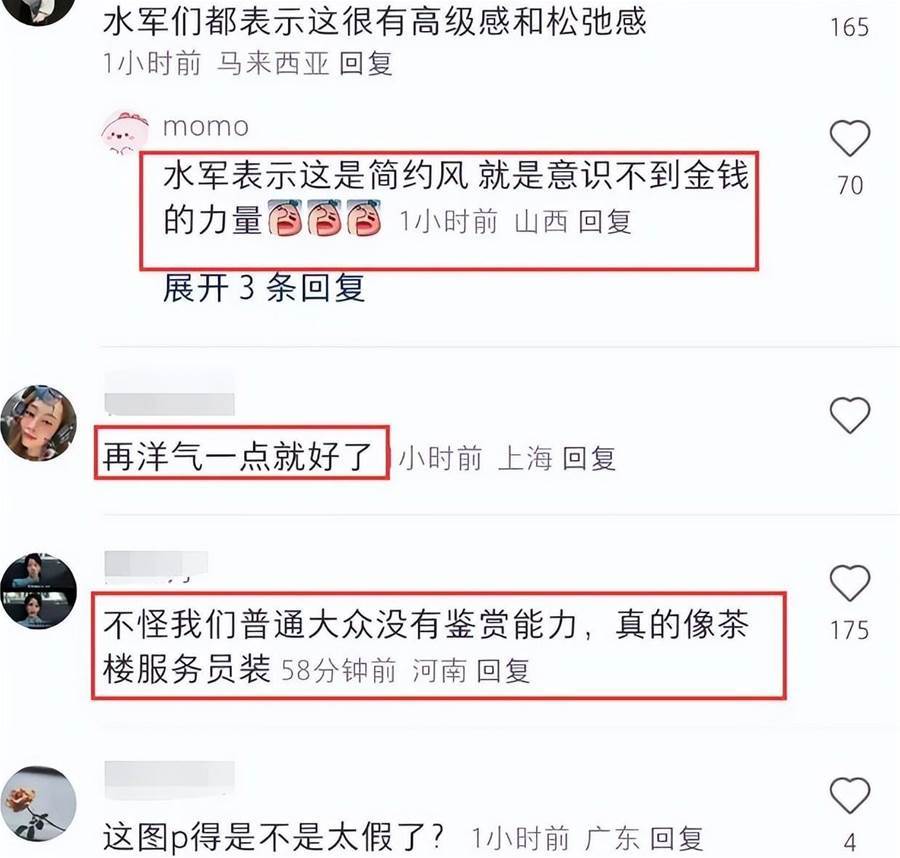Reply to momo's 山西 comment
The image size is (900, 858).
click(605, 222)
